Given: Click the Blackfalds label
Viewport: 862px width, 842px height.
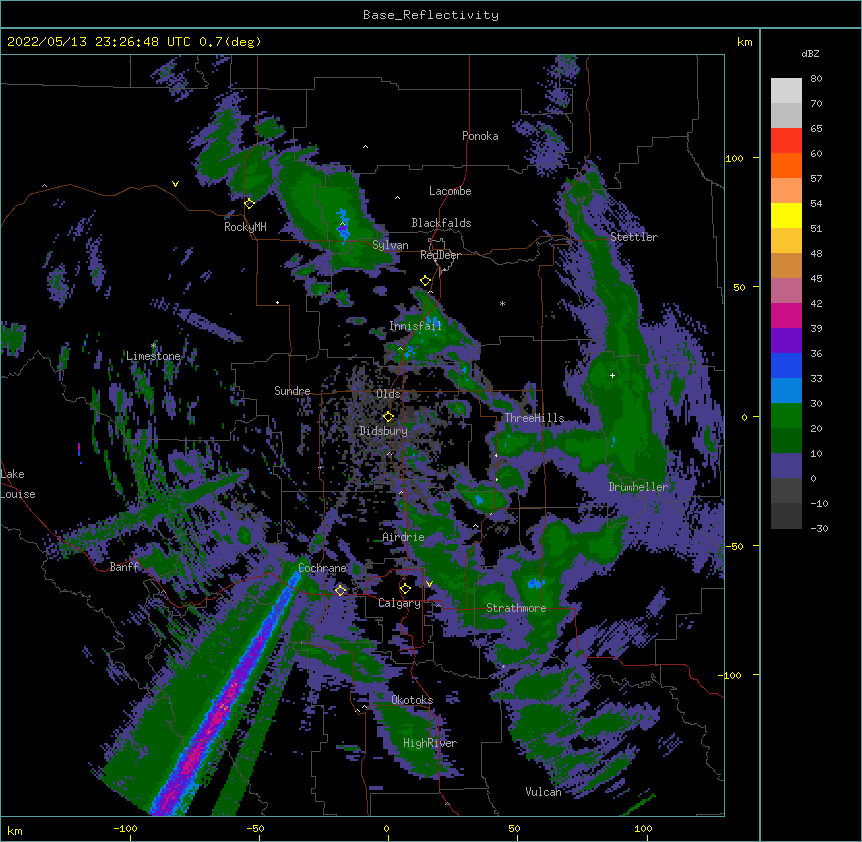Looking at the screenshot, I should 441,223.
